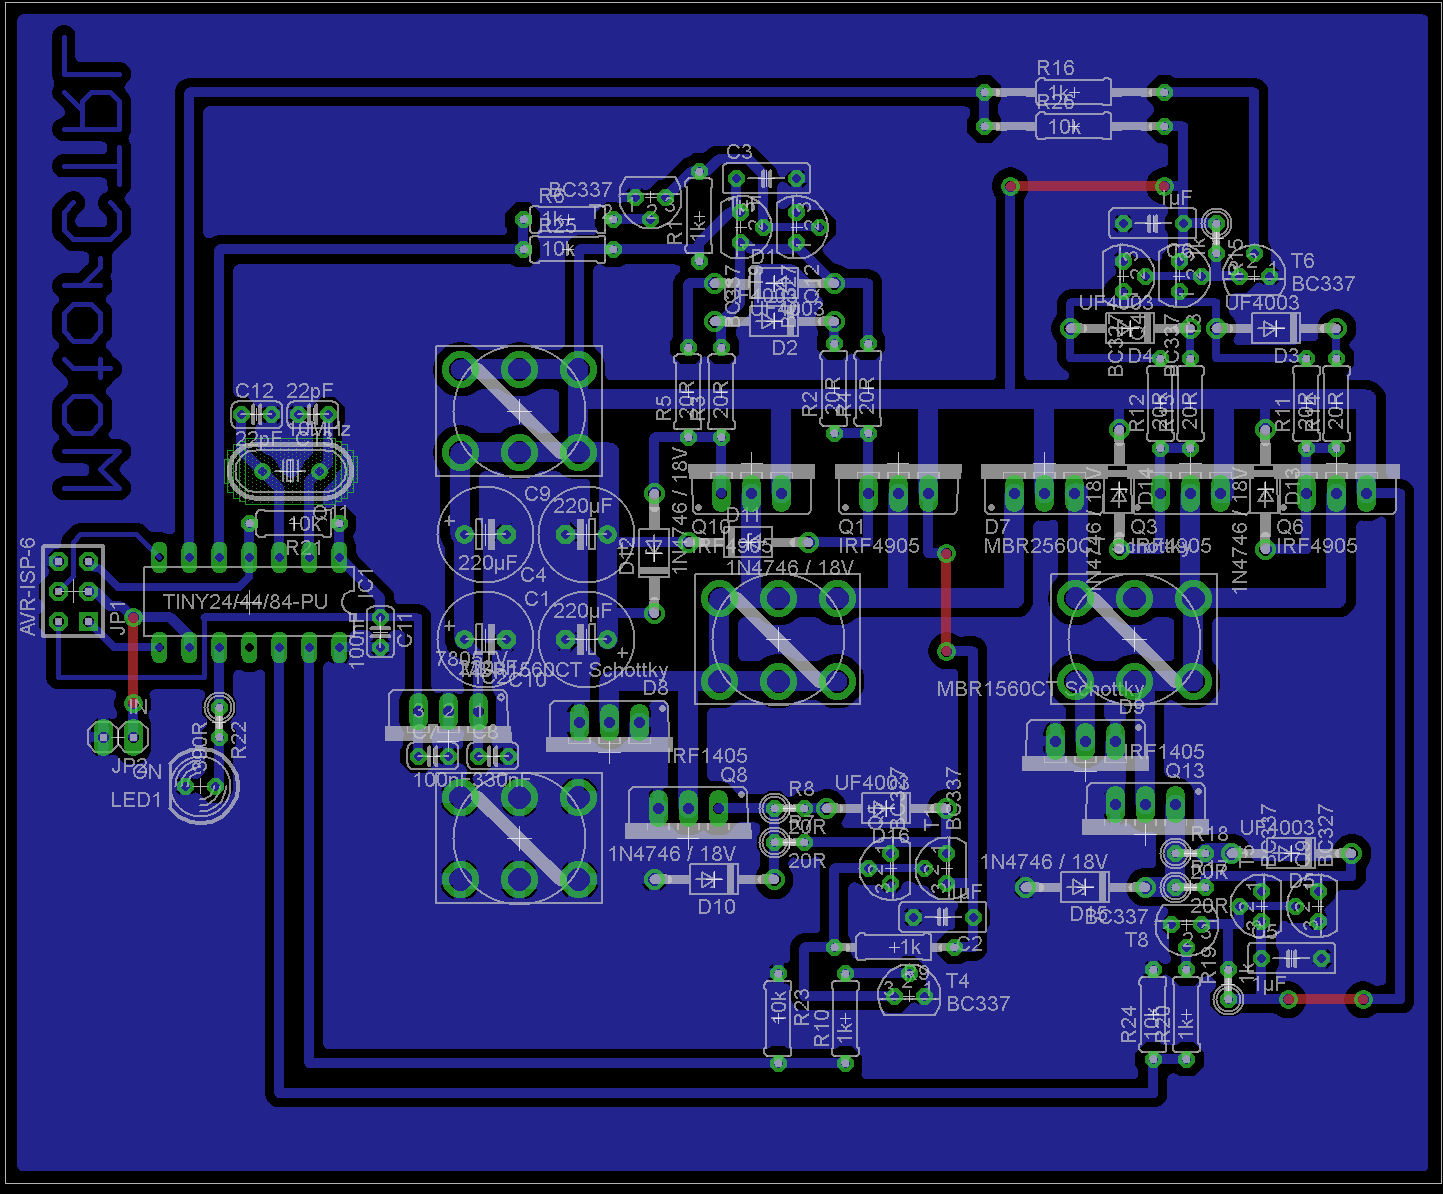1443x1194 pixels.
Task: Click the mirrored MotorCtrl board title
Action: pyautogui.click(x=92, y=262)
